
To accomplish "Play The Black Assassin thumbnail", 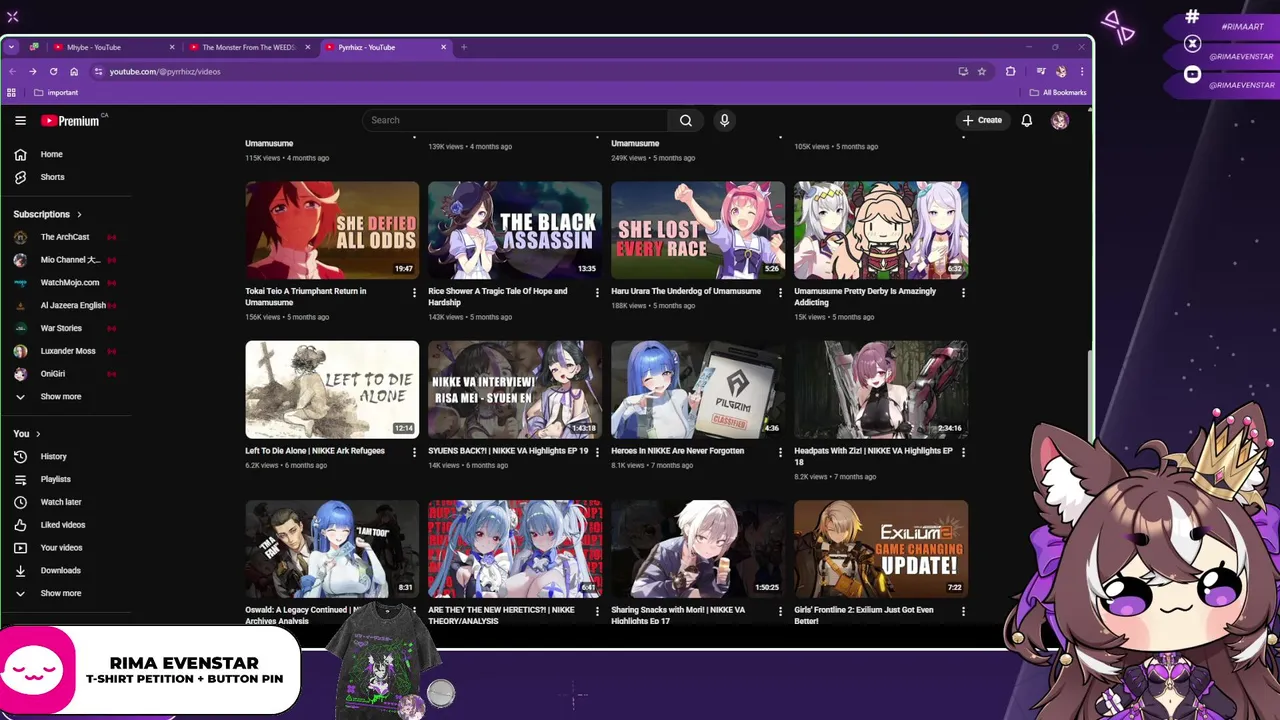I will tap(515, 230).
